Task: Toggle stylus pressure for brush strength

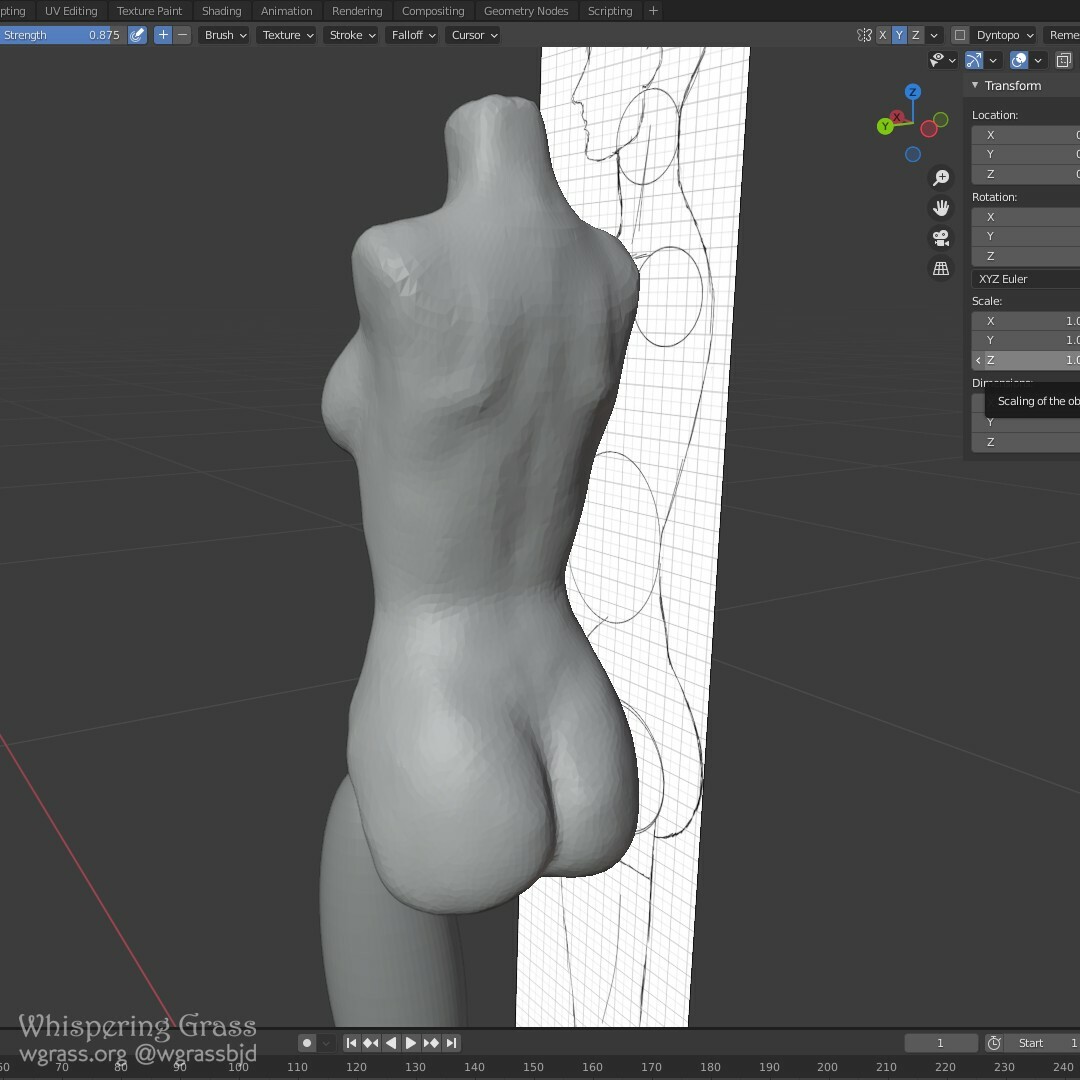Action: click(138, 35)
